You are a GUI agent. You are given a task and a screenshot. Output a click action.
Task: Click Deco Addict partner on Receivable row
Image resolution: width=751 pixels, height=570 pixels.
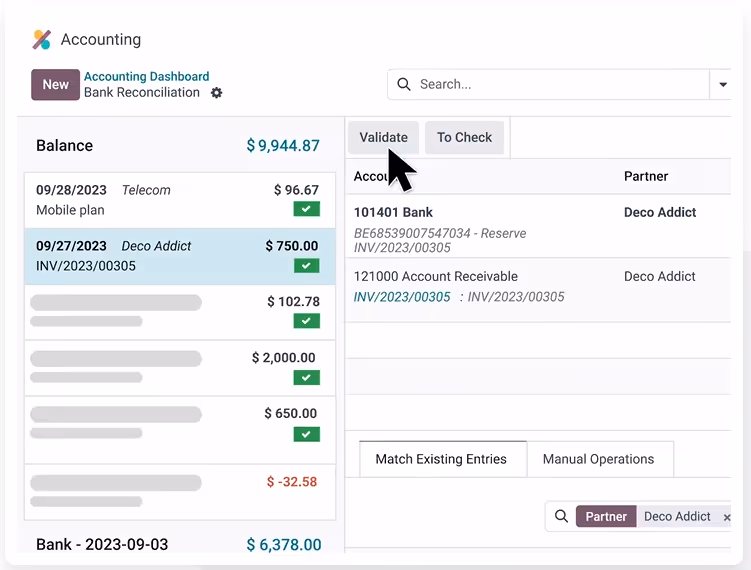660,276
